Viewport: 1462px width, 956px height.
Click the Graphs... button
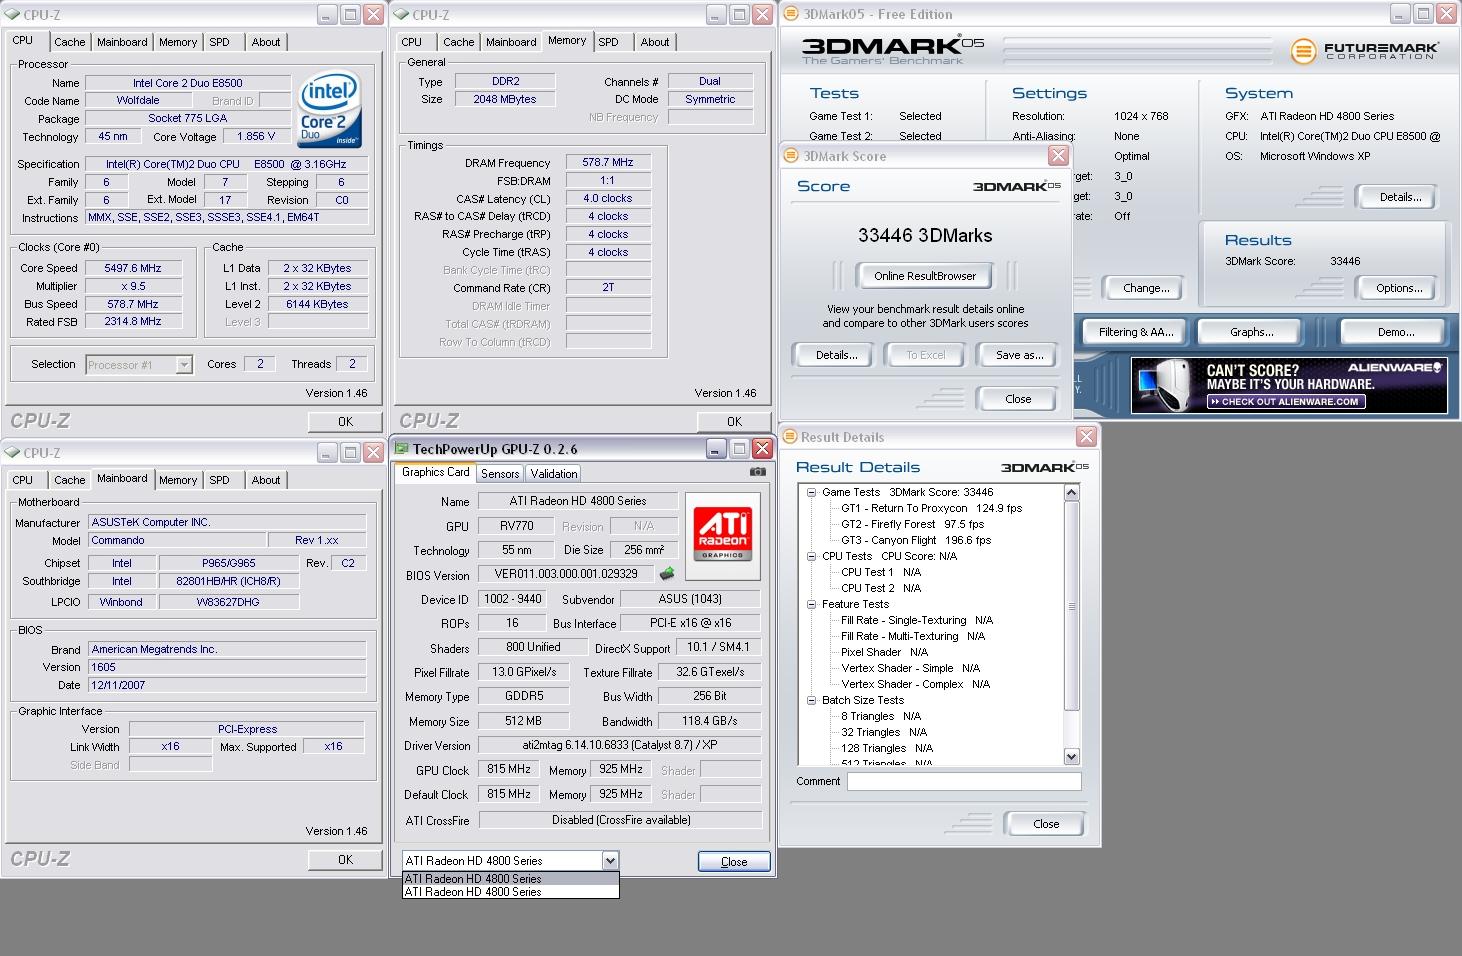[x=1251, y=332]
